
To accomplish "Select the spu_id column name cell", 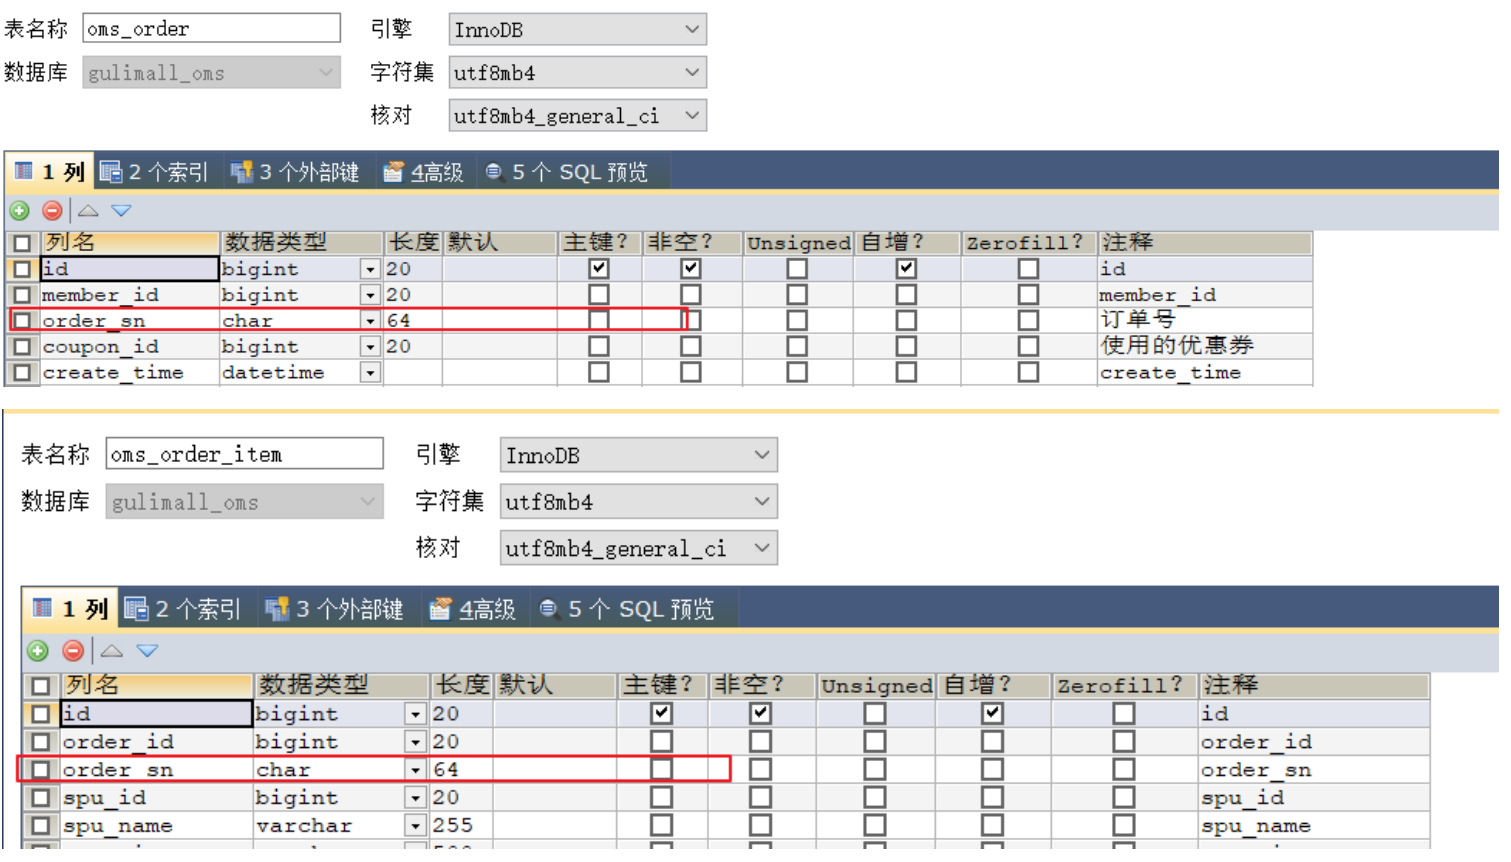I will [156, 798].
